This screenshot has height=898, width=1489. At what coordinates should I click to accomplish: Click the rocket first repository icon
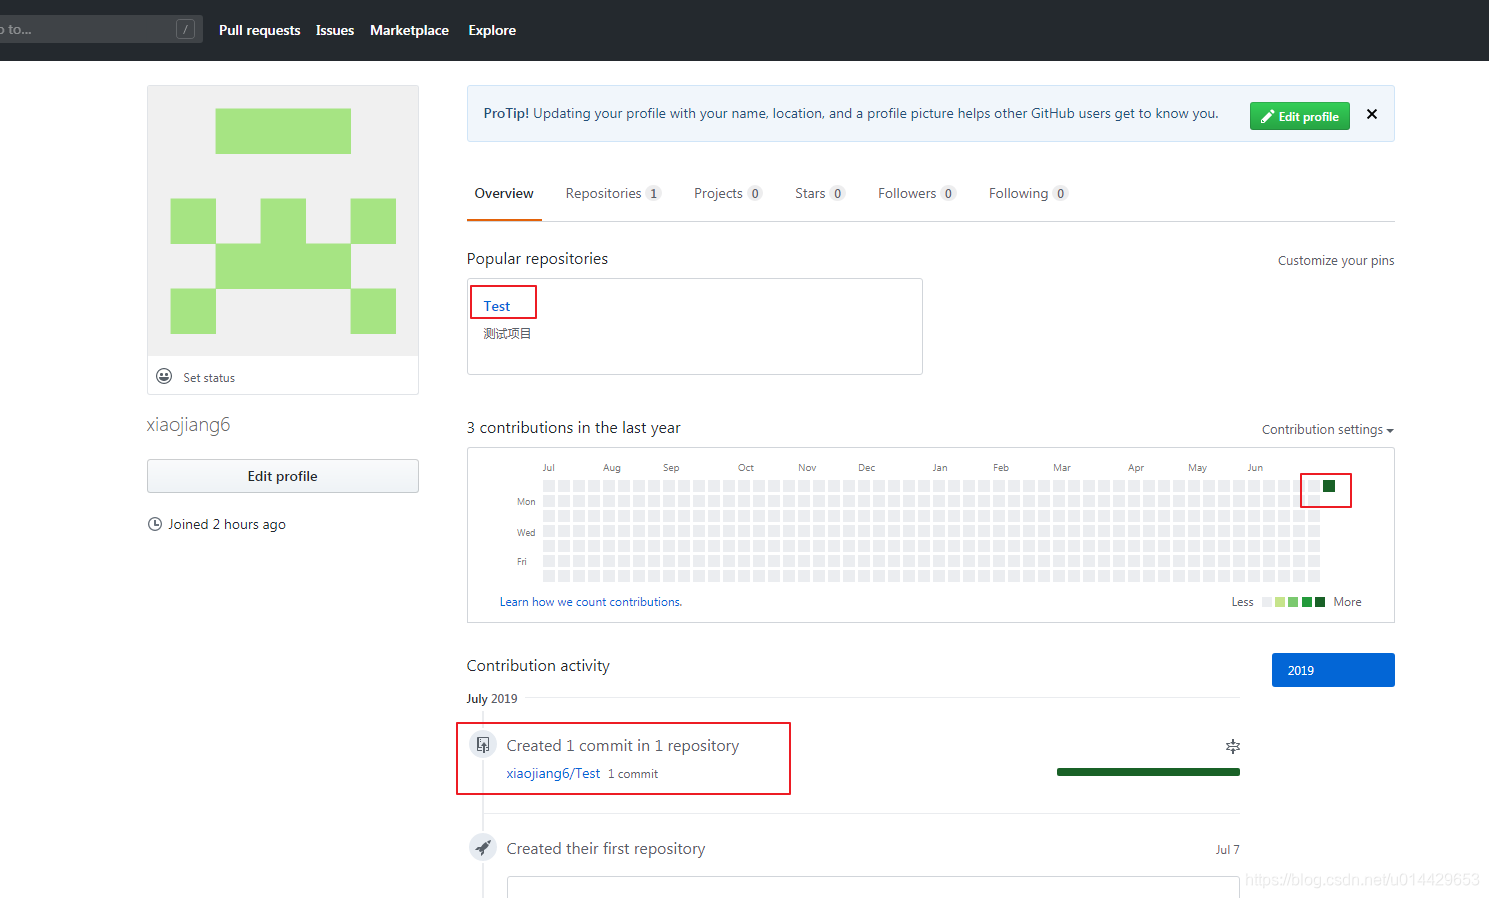click(483, 847)
